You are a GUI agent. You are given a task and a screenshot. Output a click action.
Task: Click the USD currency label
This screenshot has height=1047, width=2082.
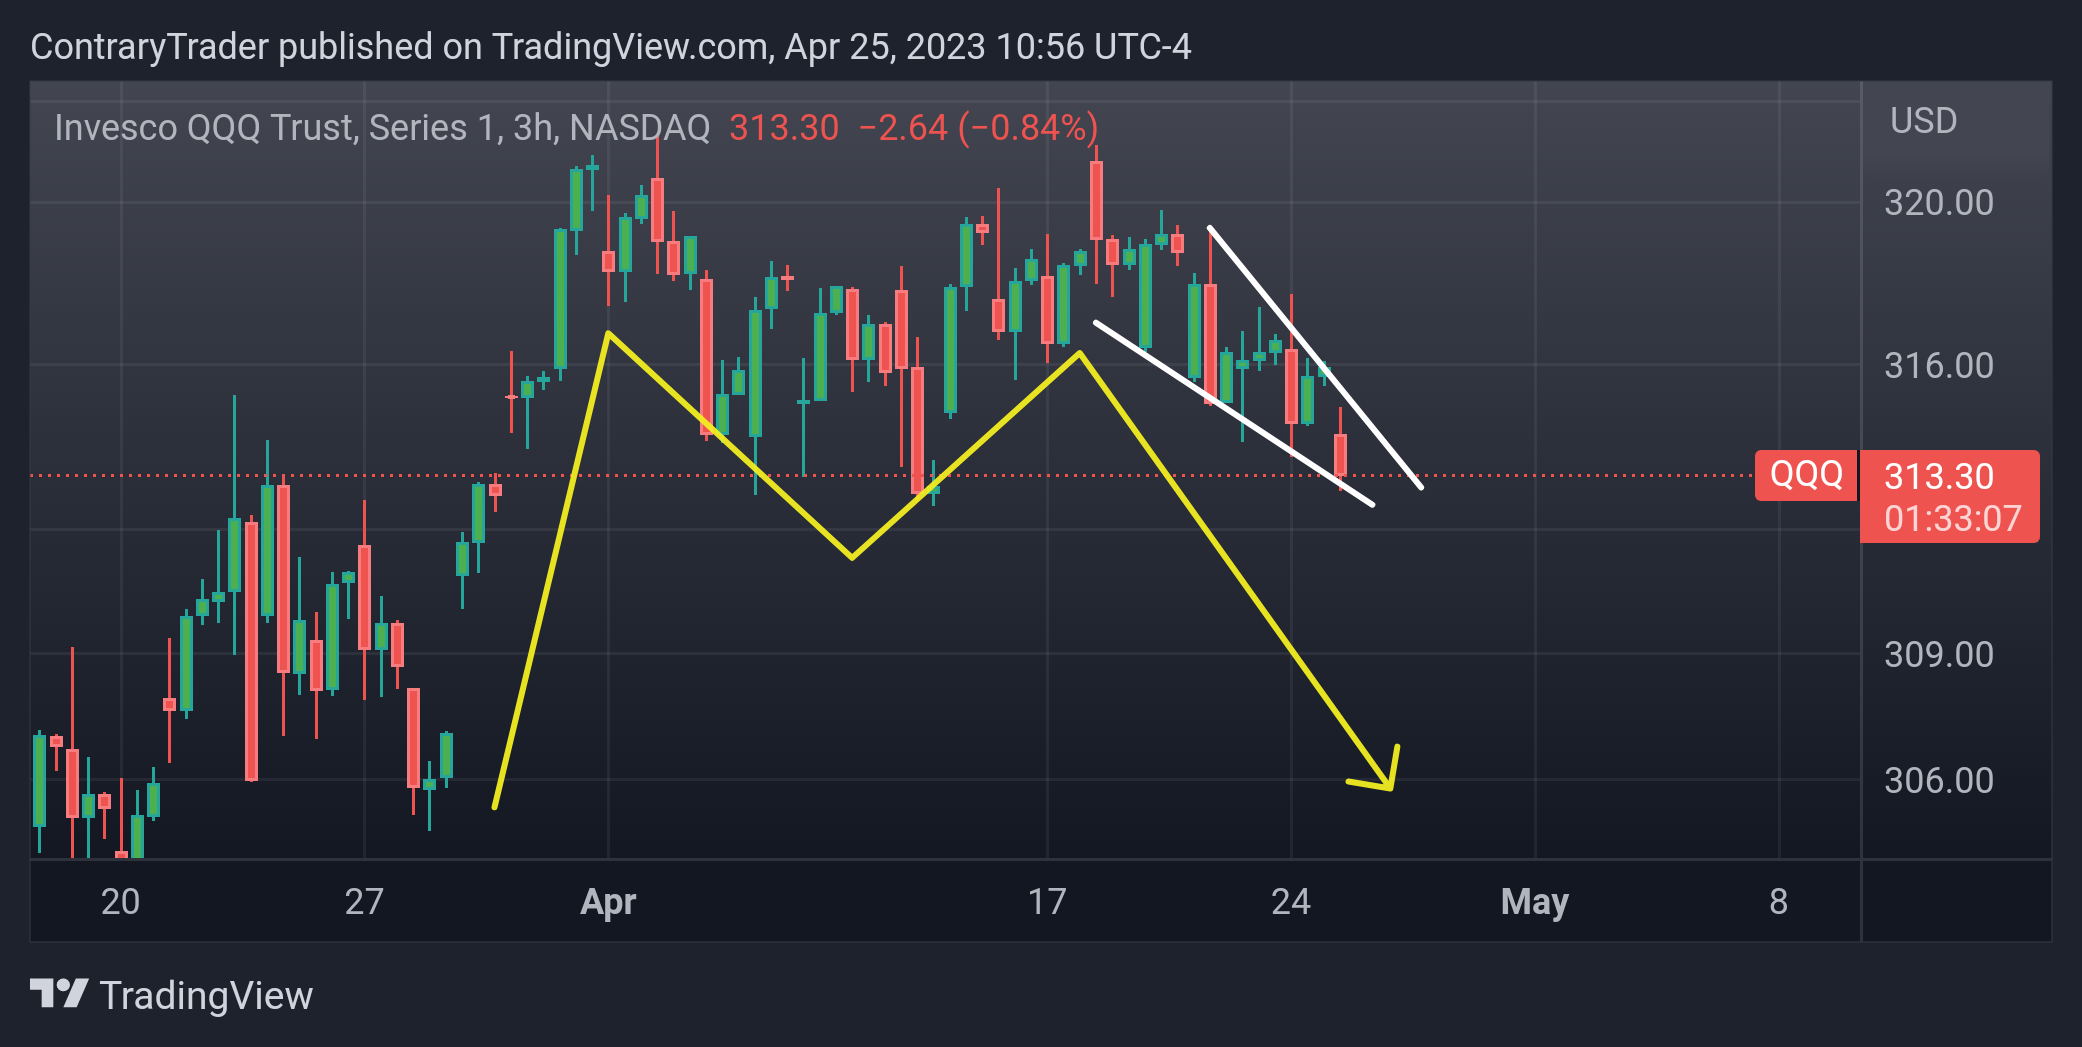(x=1923, y=121)
